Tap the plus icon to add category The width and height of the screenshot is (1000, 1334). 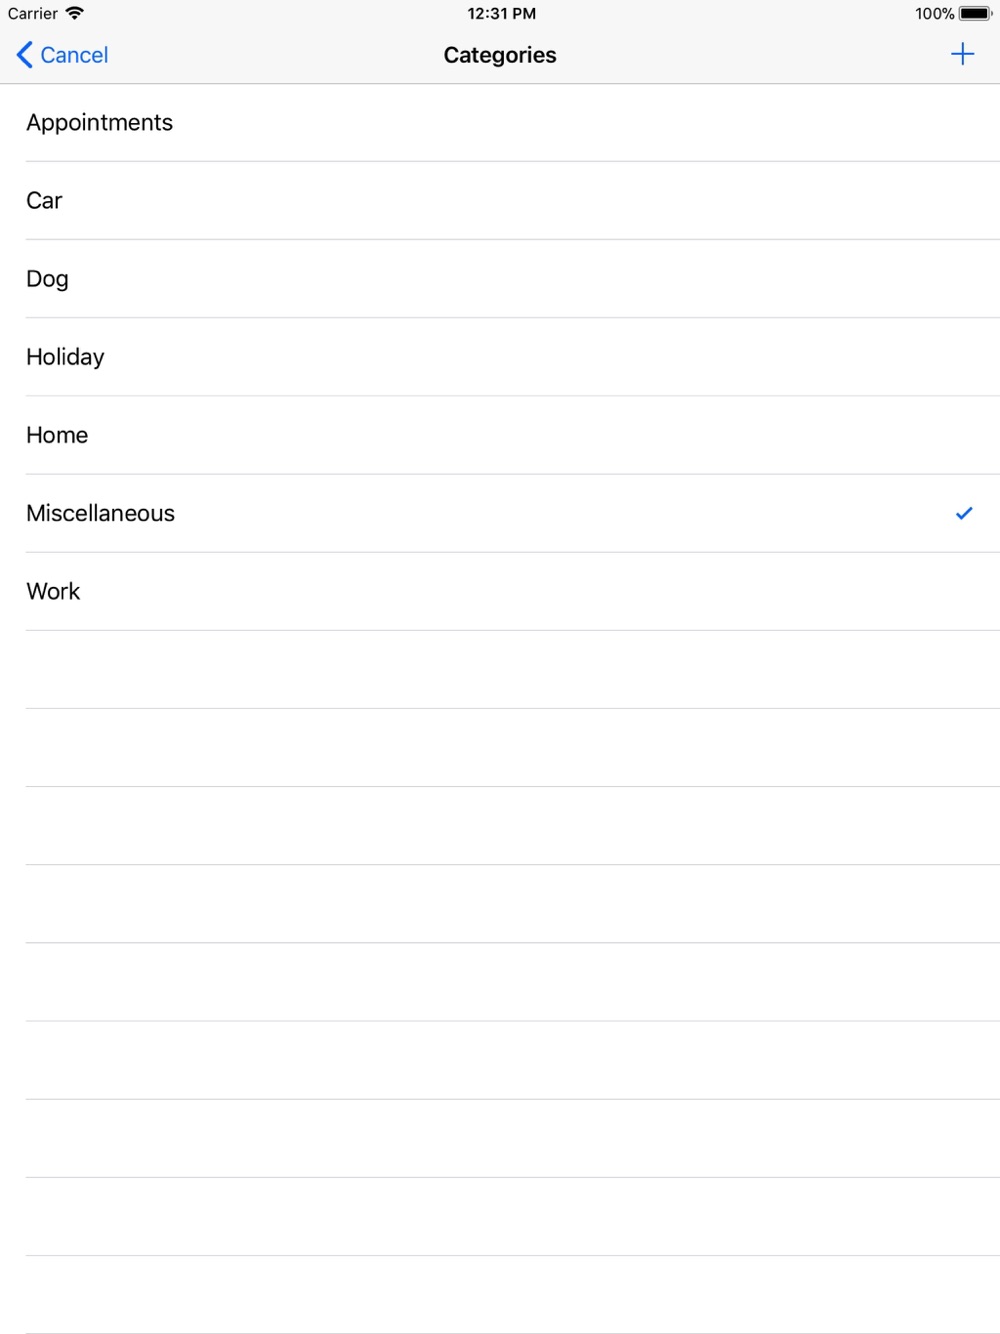pyautogui.click(x=962, y=54)
